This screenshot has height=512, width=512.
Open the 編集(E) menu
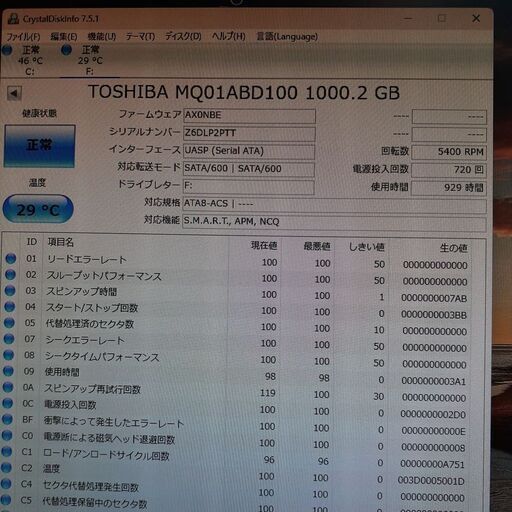click(64, 36)
